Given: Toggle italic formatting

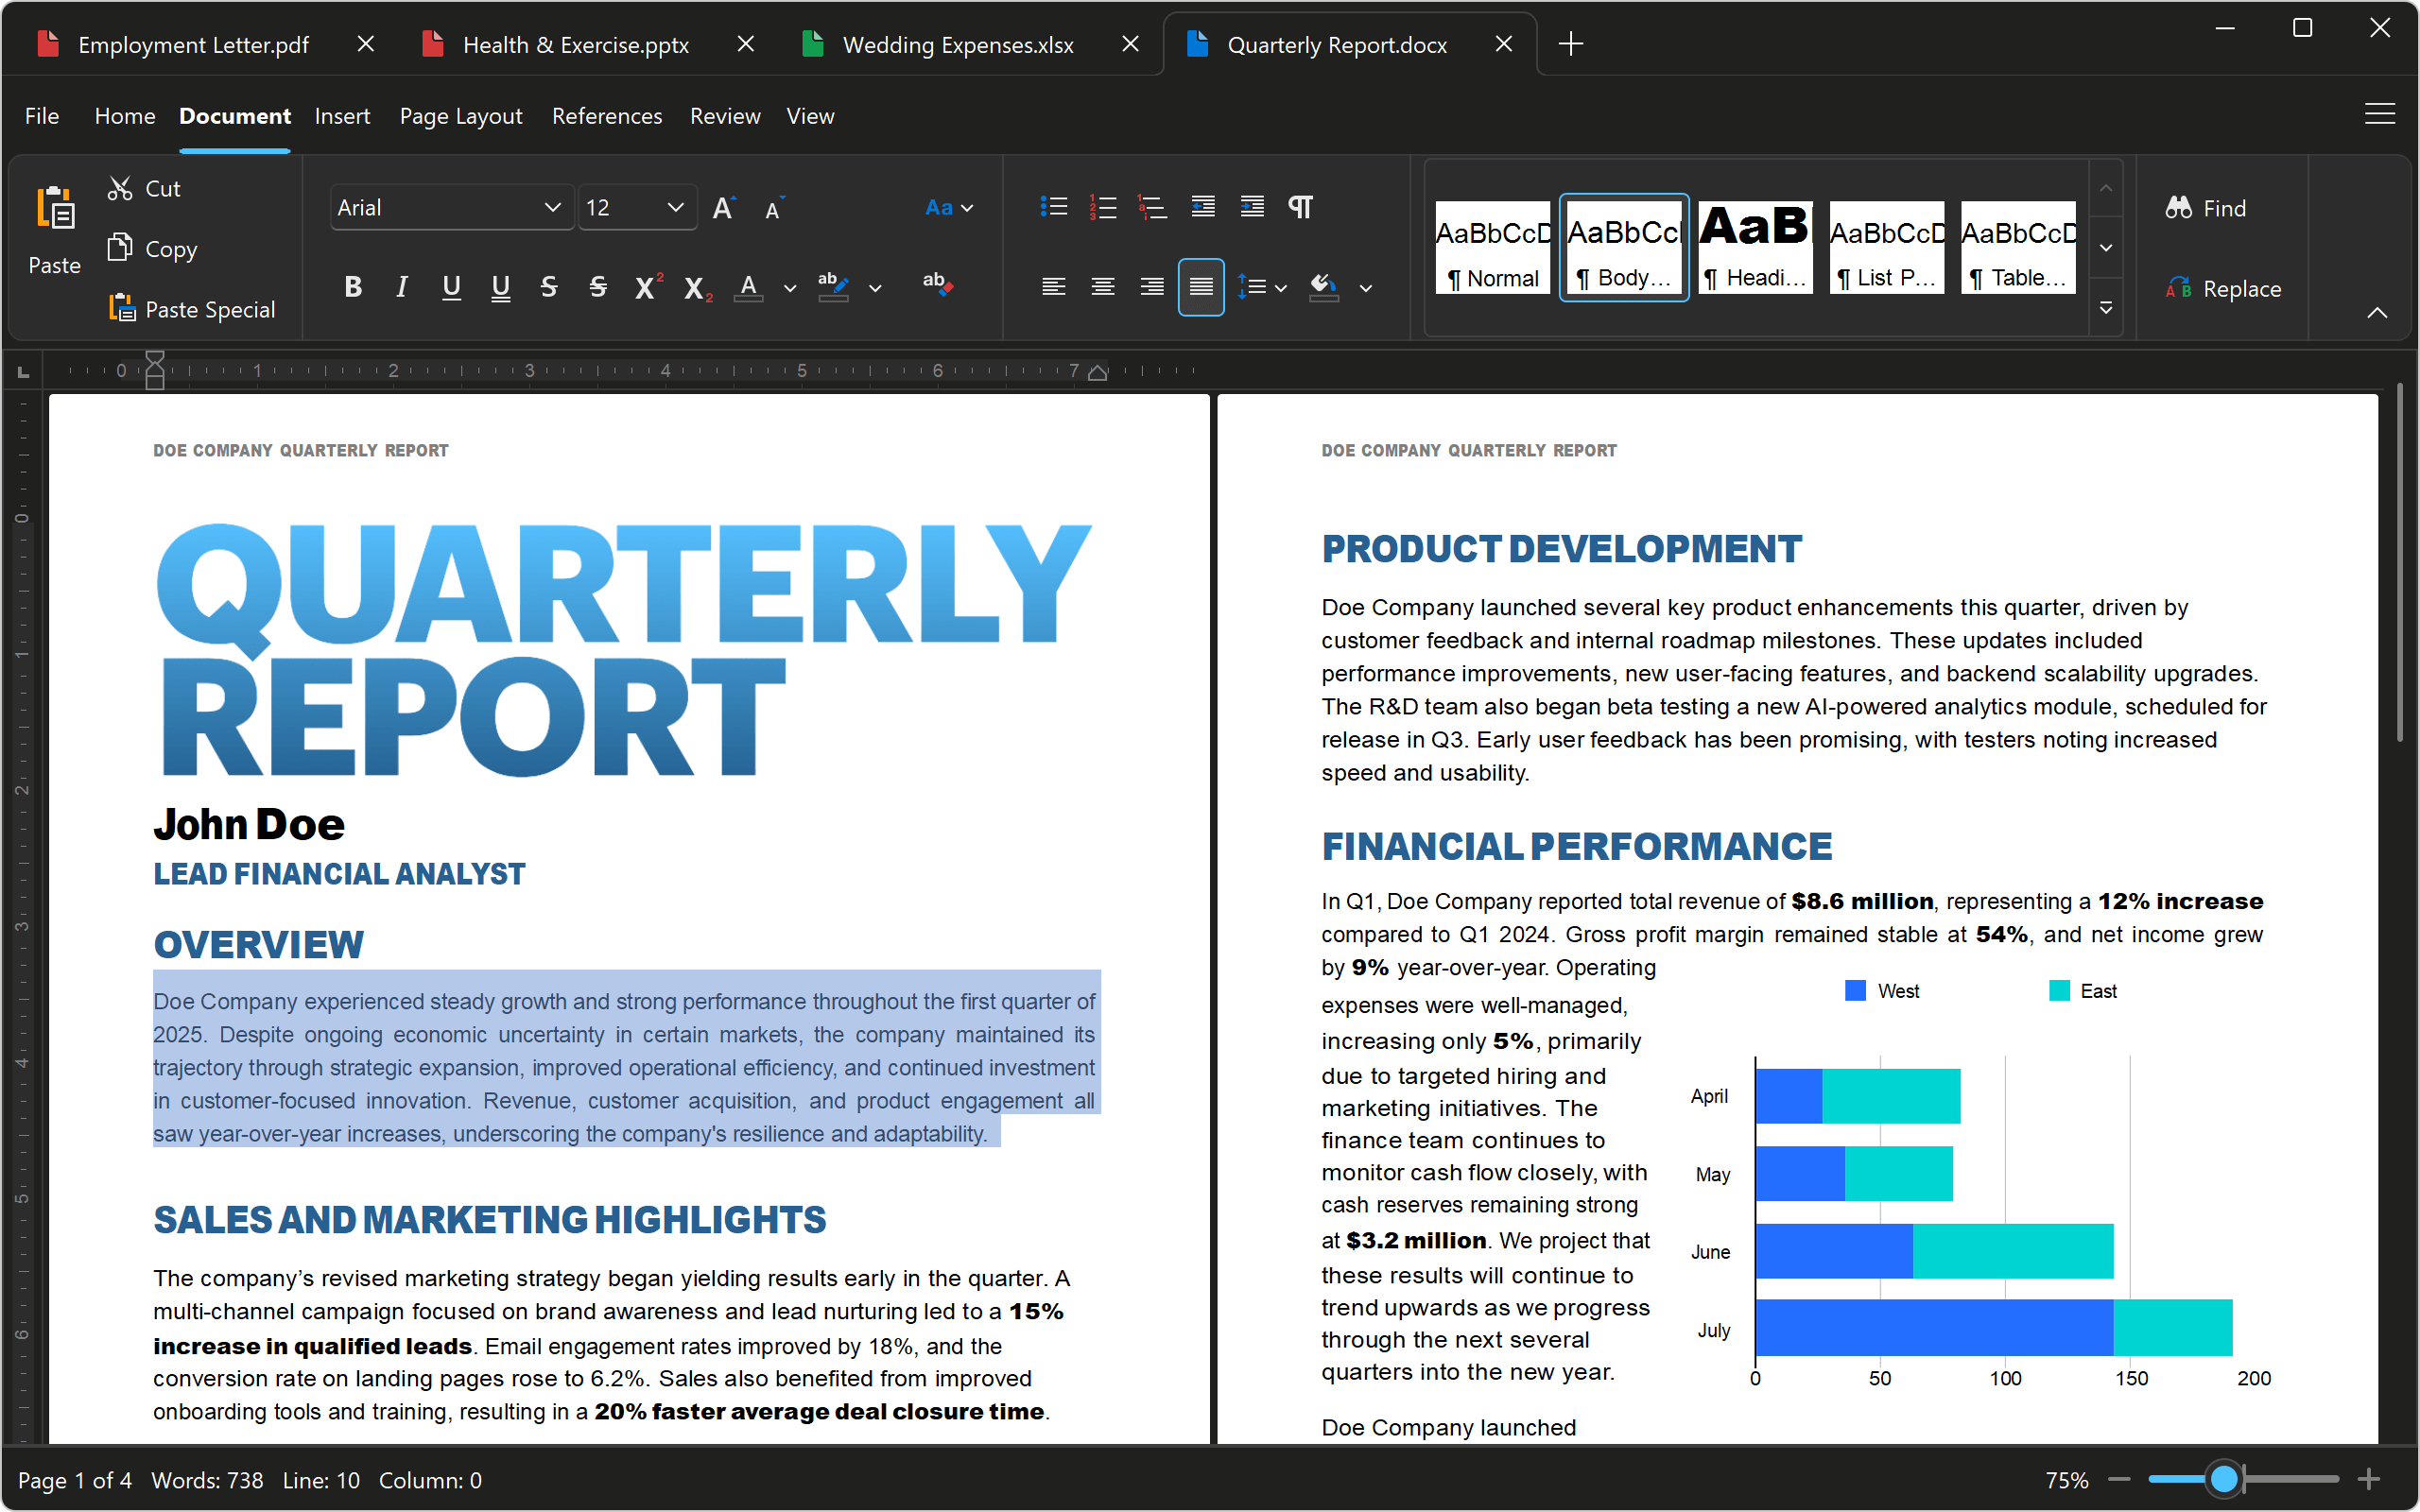Looking at the screenshot, I should 401,287.
